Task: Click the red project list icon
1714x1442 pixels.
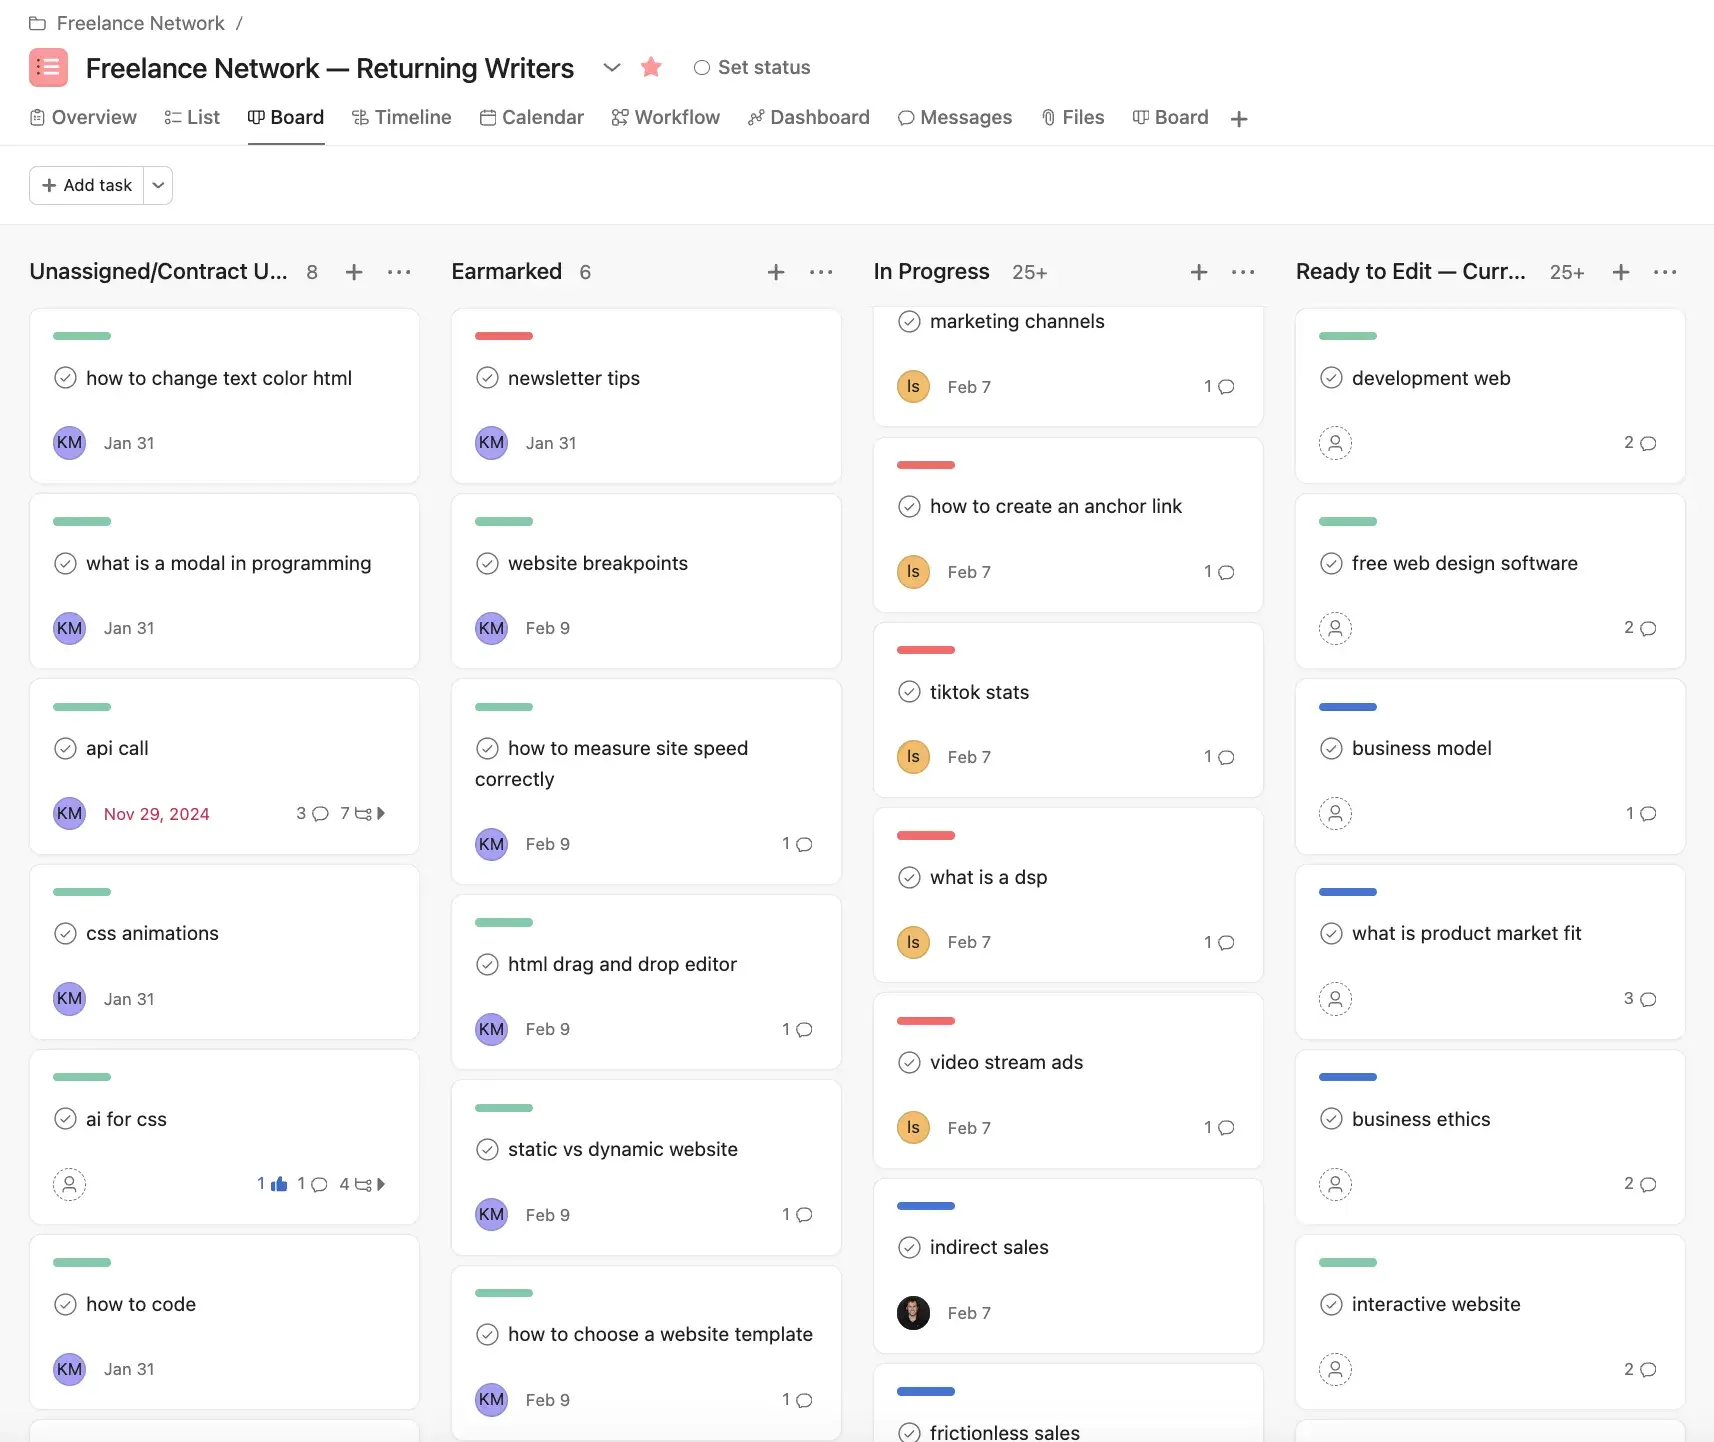Action: (x=48, y=67)
